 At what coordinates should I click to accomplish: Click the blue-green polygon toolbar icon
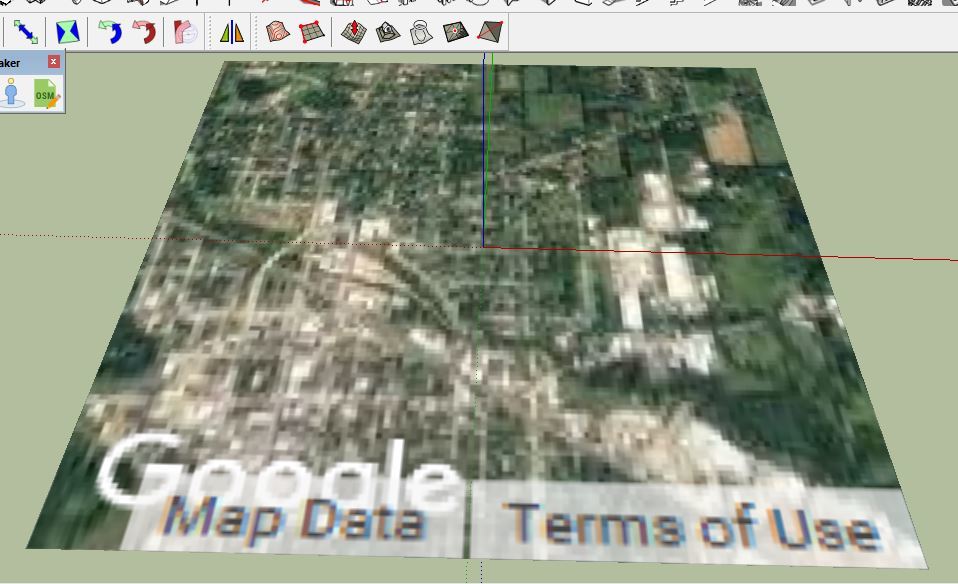pyautogui.click(x=67, y=31)
